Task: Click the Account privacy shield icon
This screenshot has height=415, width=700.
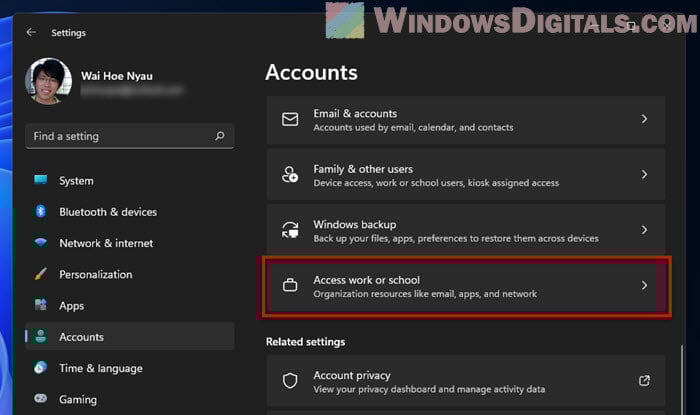Action: coord(290,381)
